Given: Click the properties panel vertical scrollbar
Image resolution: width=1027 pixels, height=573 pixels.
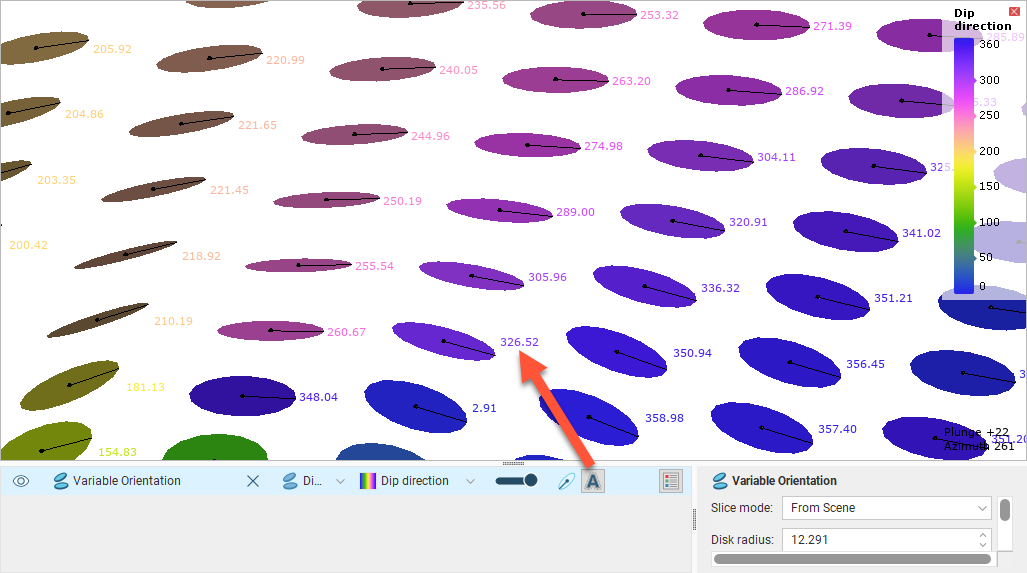Looking at the screenshot, I should coord(1005,509).
